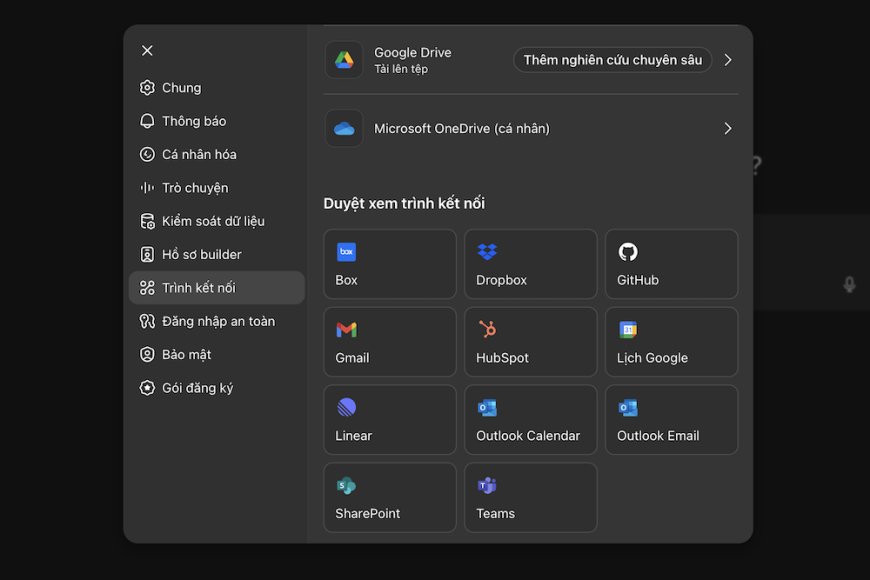This screenshot has width=870, height=580.
Task: Open the SharePoint connector tile
Action: click(389, 497)
